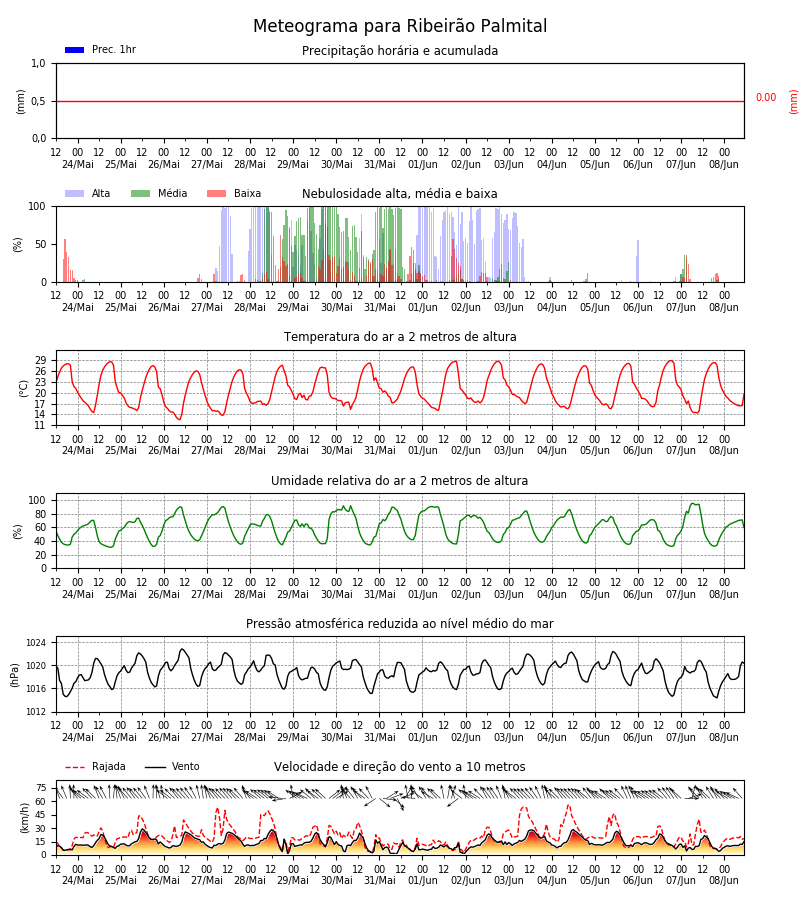Click the red horizontal accumulated precipitation line
Screen dimensions: 800x900
(x=400, y=102)
